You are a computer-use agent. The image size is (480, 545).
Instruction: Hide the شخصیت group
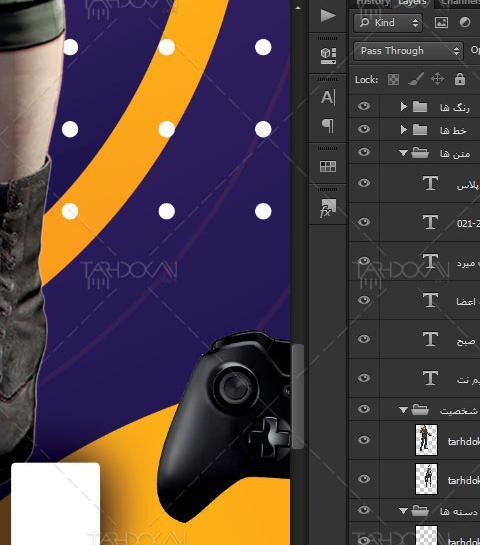(364, 409)
